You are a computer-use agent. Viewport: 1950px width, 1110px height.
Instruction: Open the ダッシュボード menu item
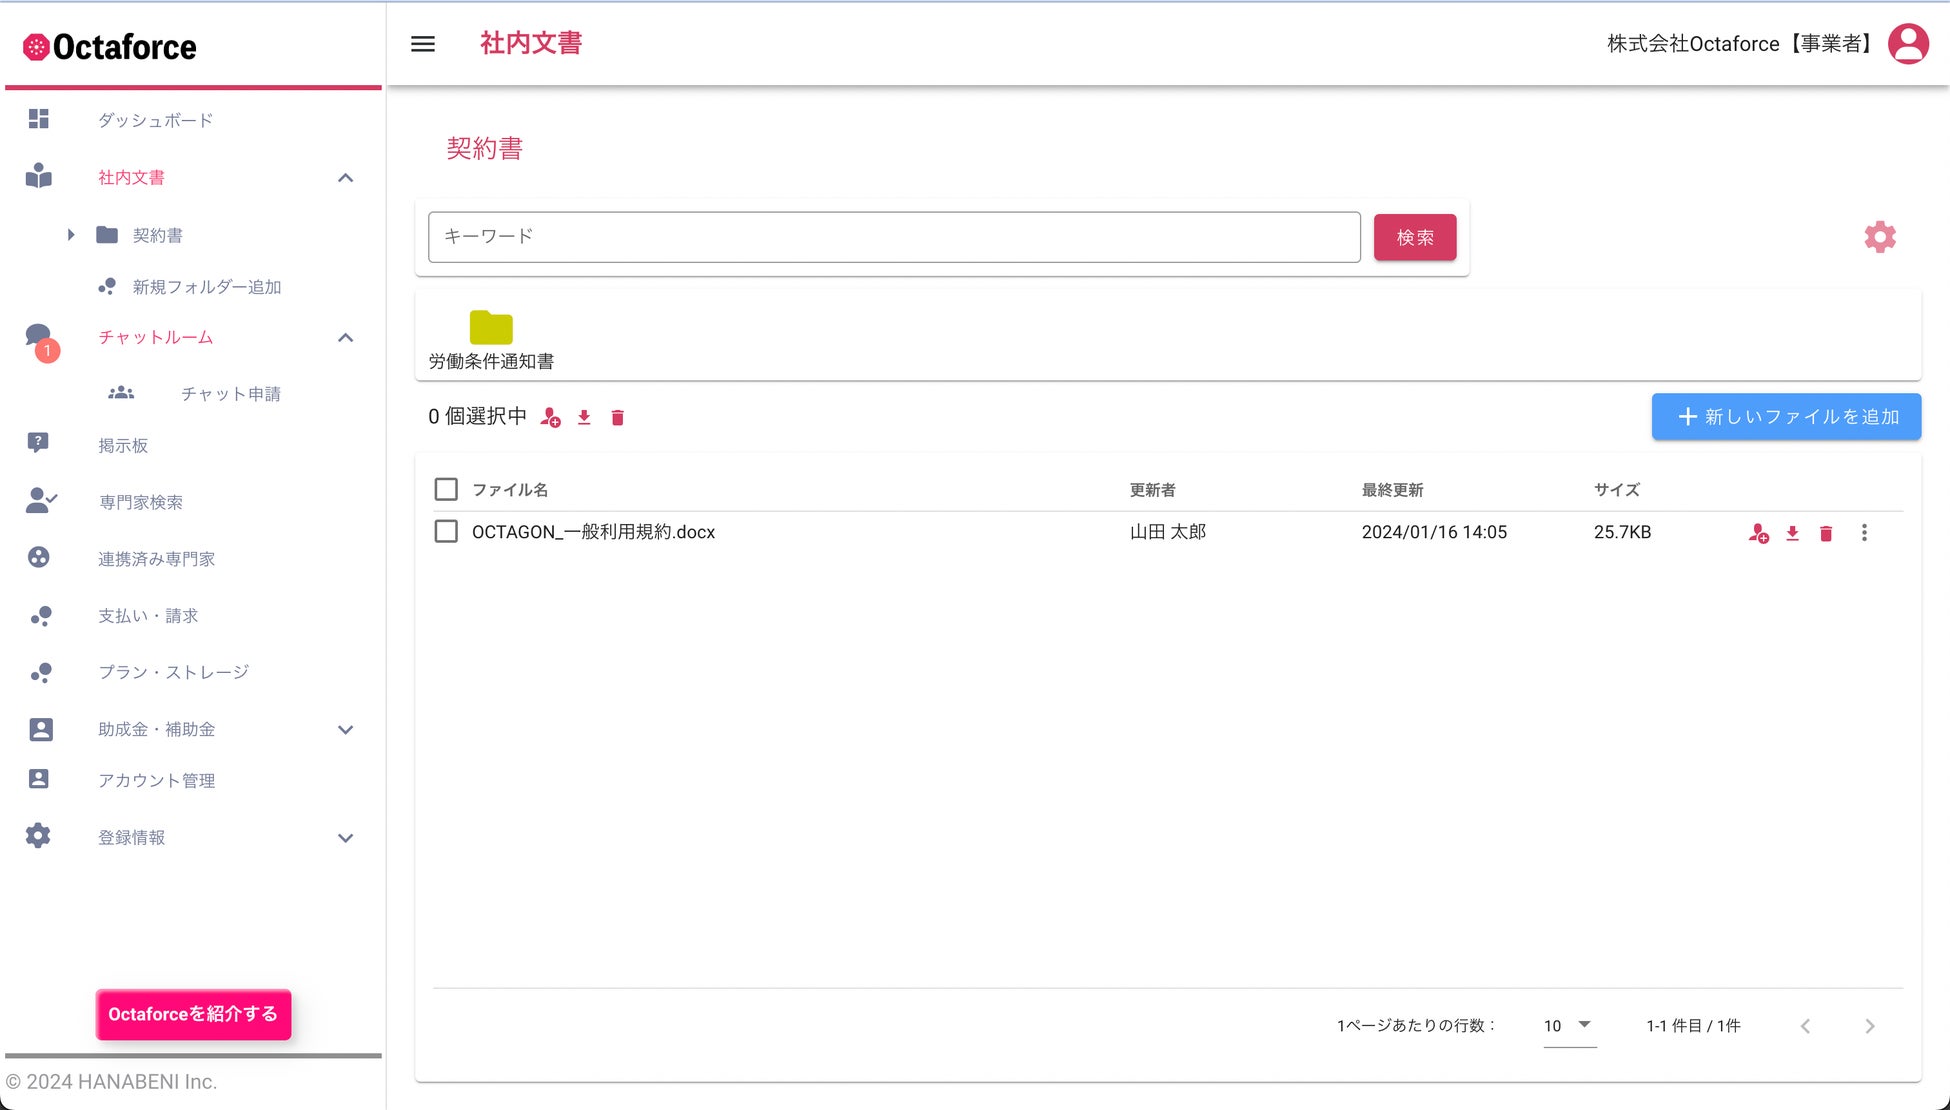pos(155,120)
